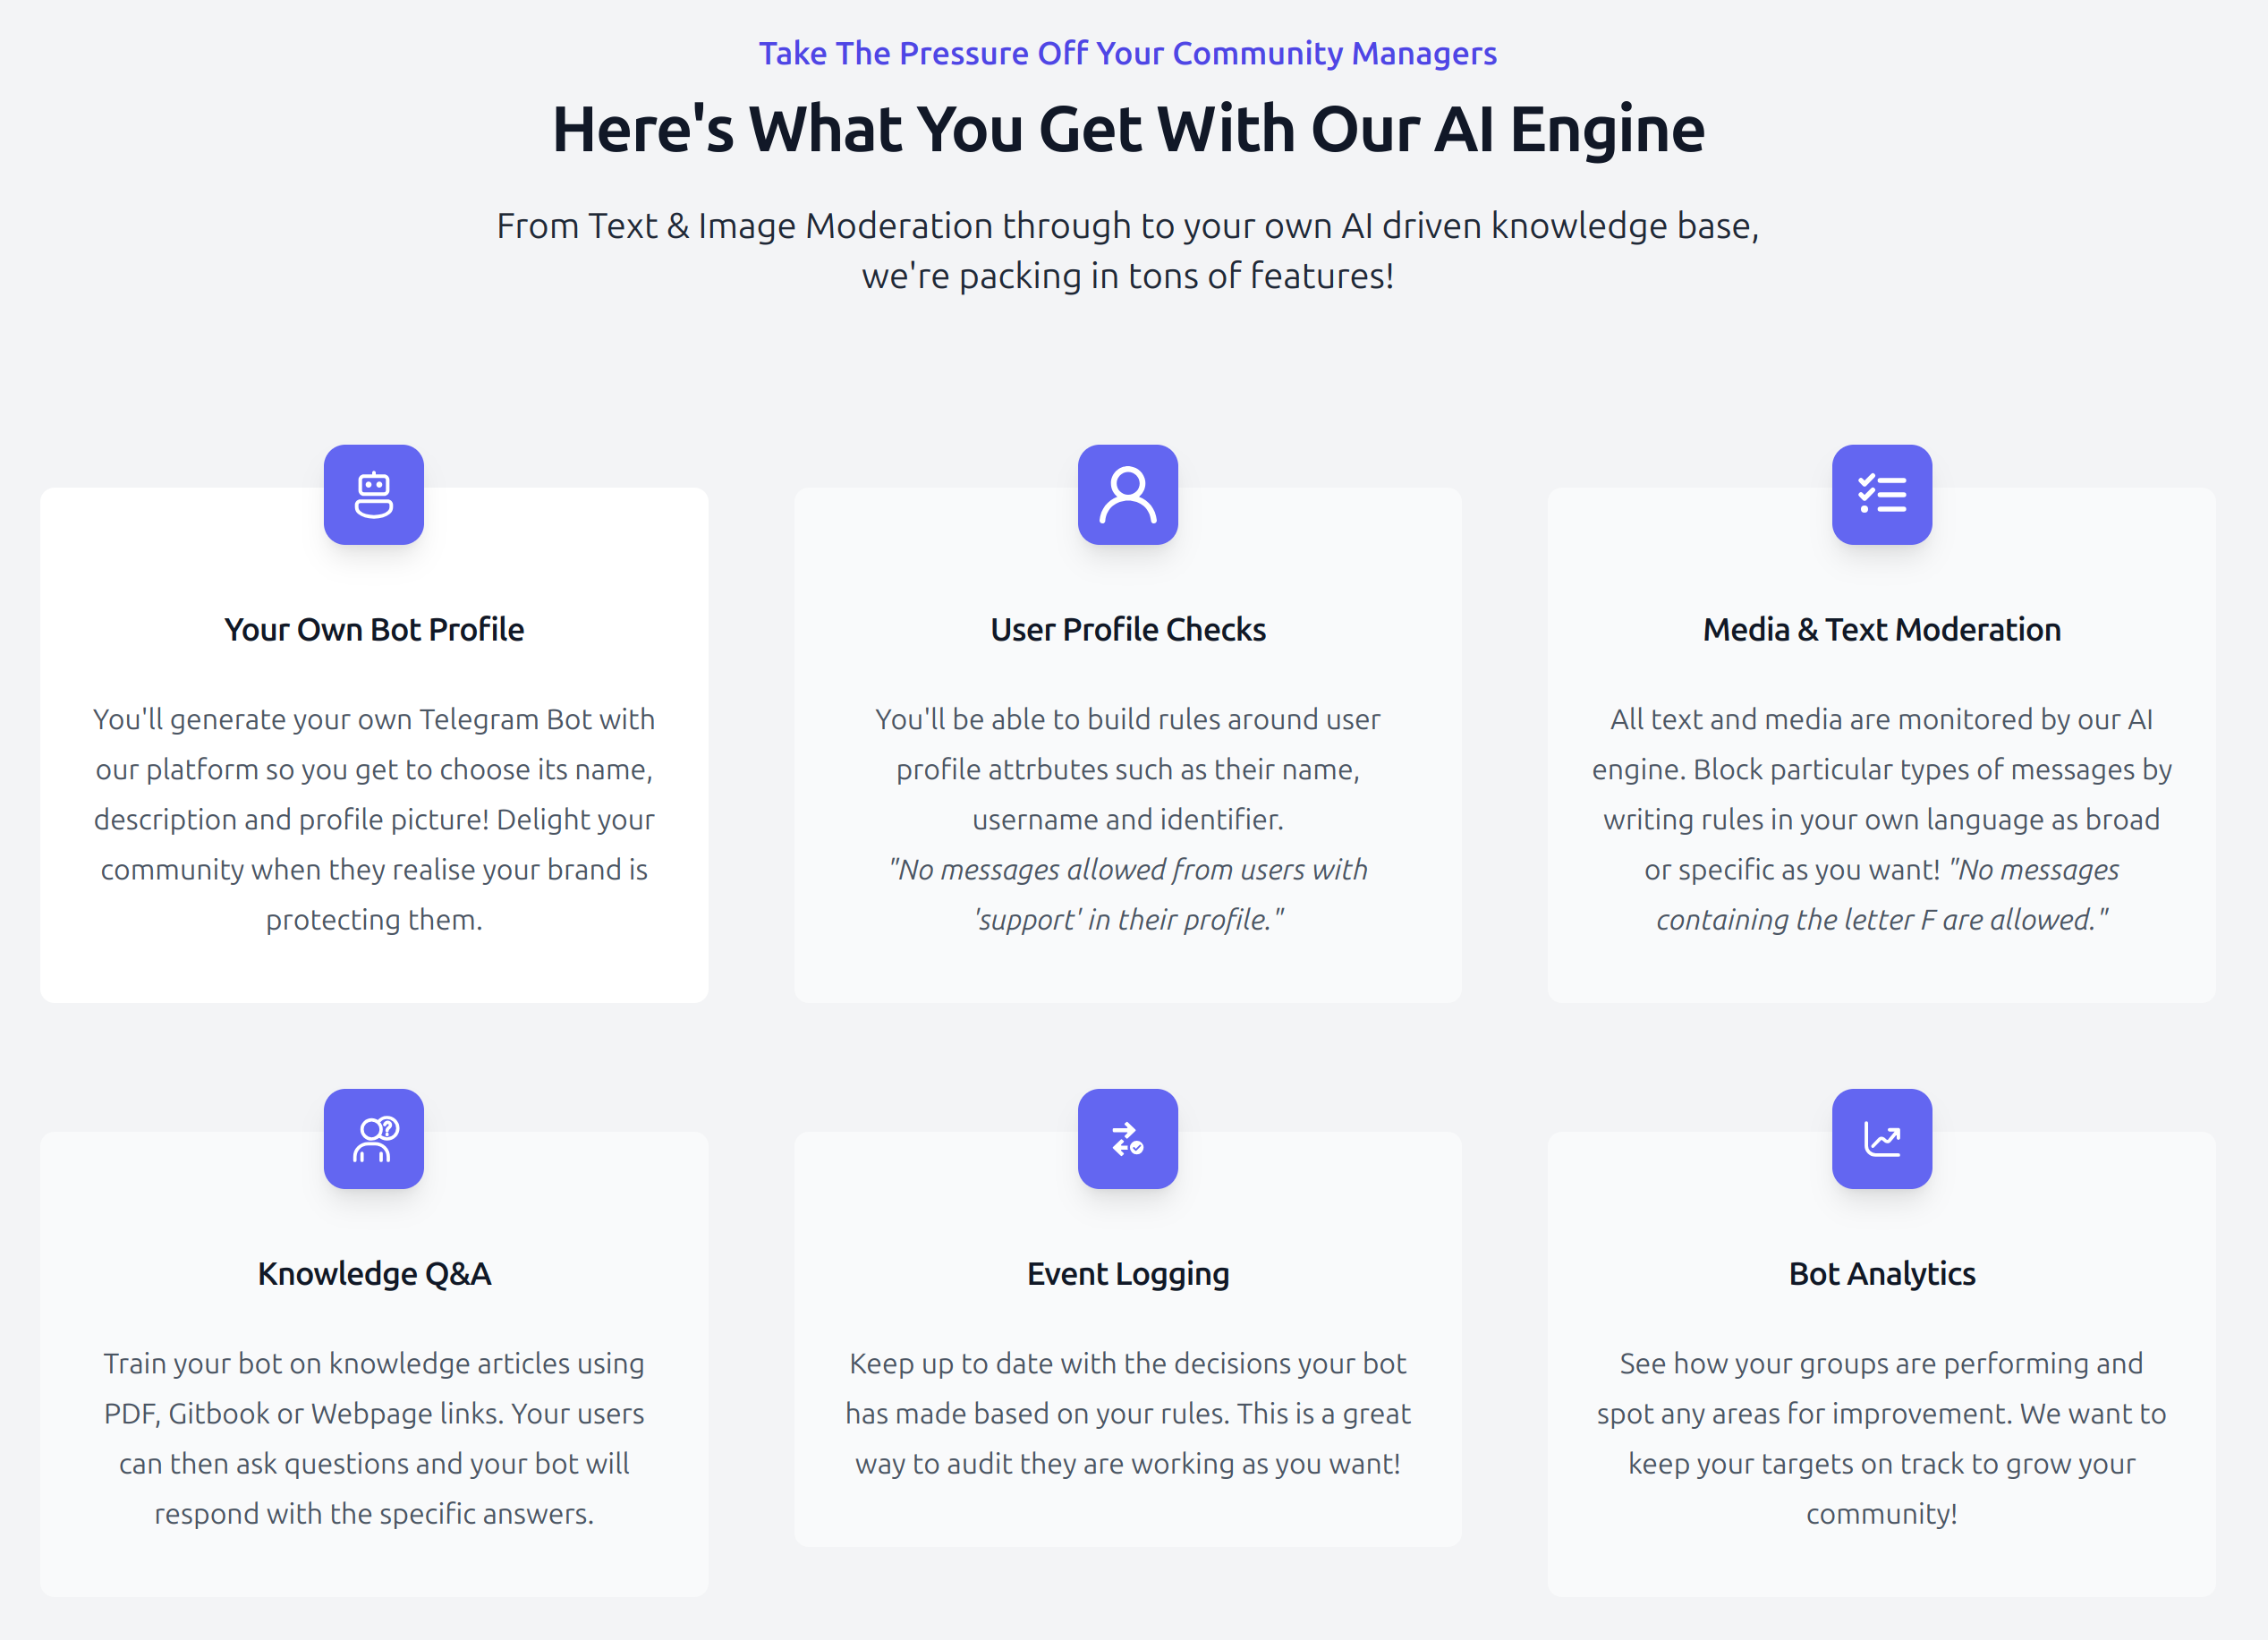Viewport: 2268px width, 1640px height.
Task: Click the 'Media & Text Moderation' heading
Action: coord(1881,630)
